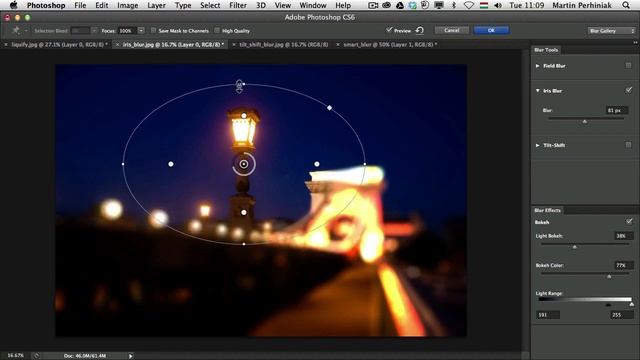The height and width of the screenshot is (360, 640).
Task: Switch to tilt_shift_blur.jpg document tab
Action: tap(283, 44)
